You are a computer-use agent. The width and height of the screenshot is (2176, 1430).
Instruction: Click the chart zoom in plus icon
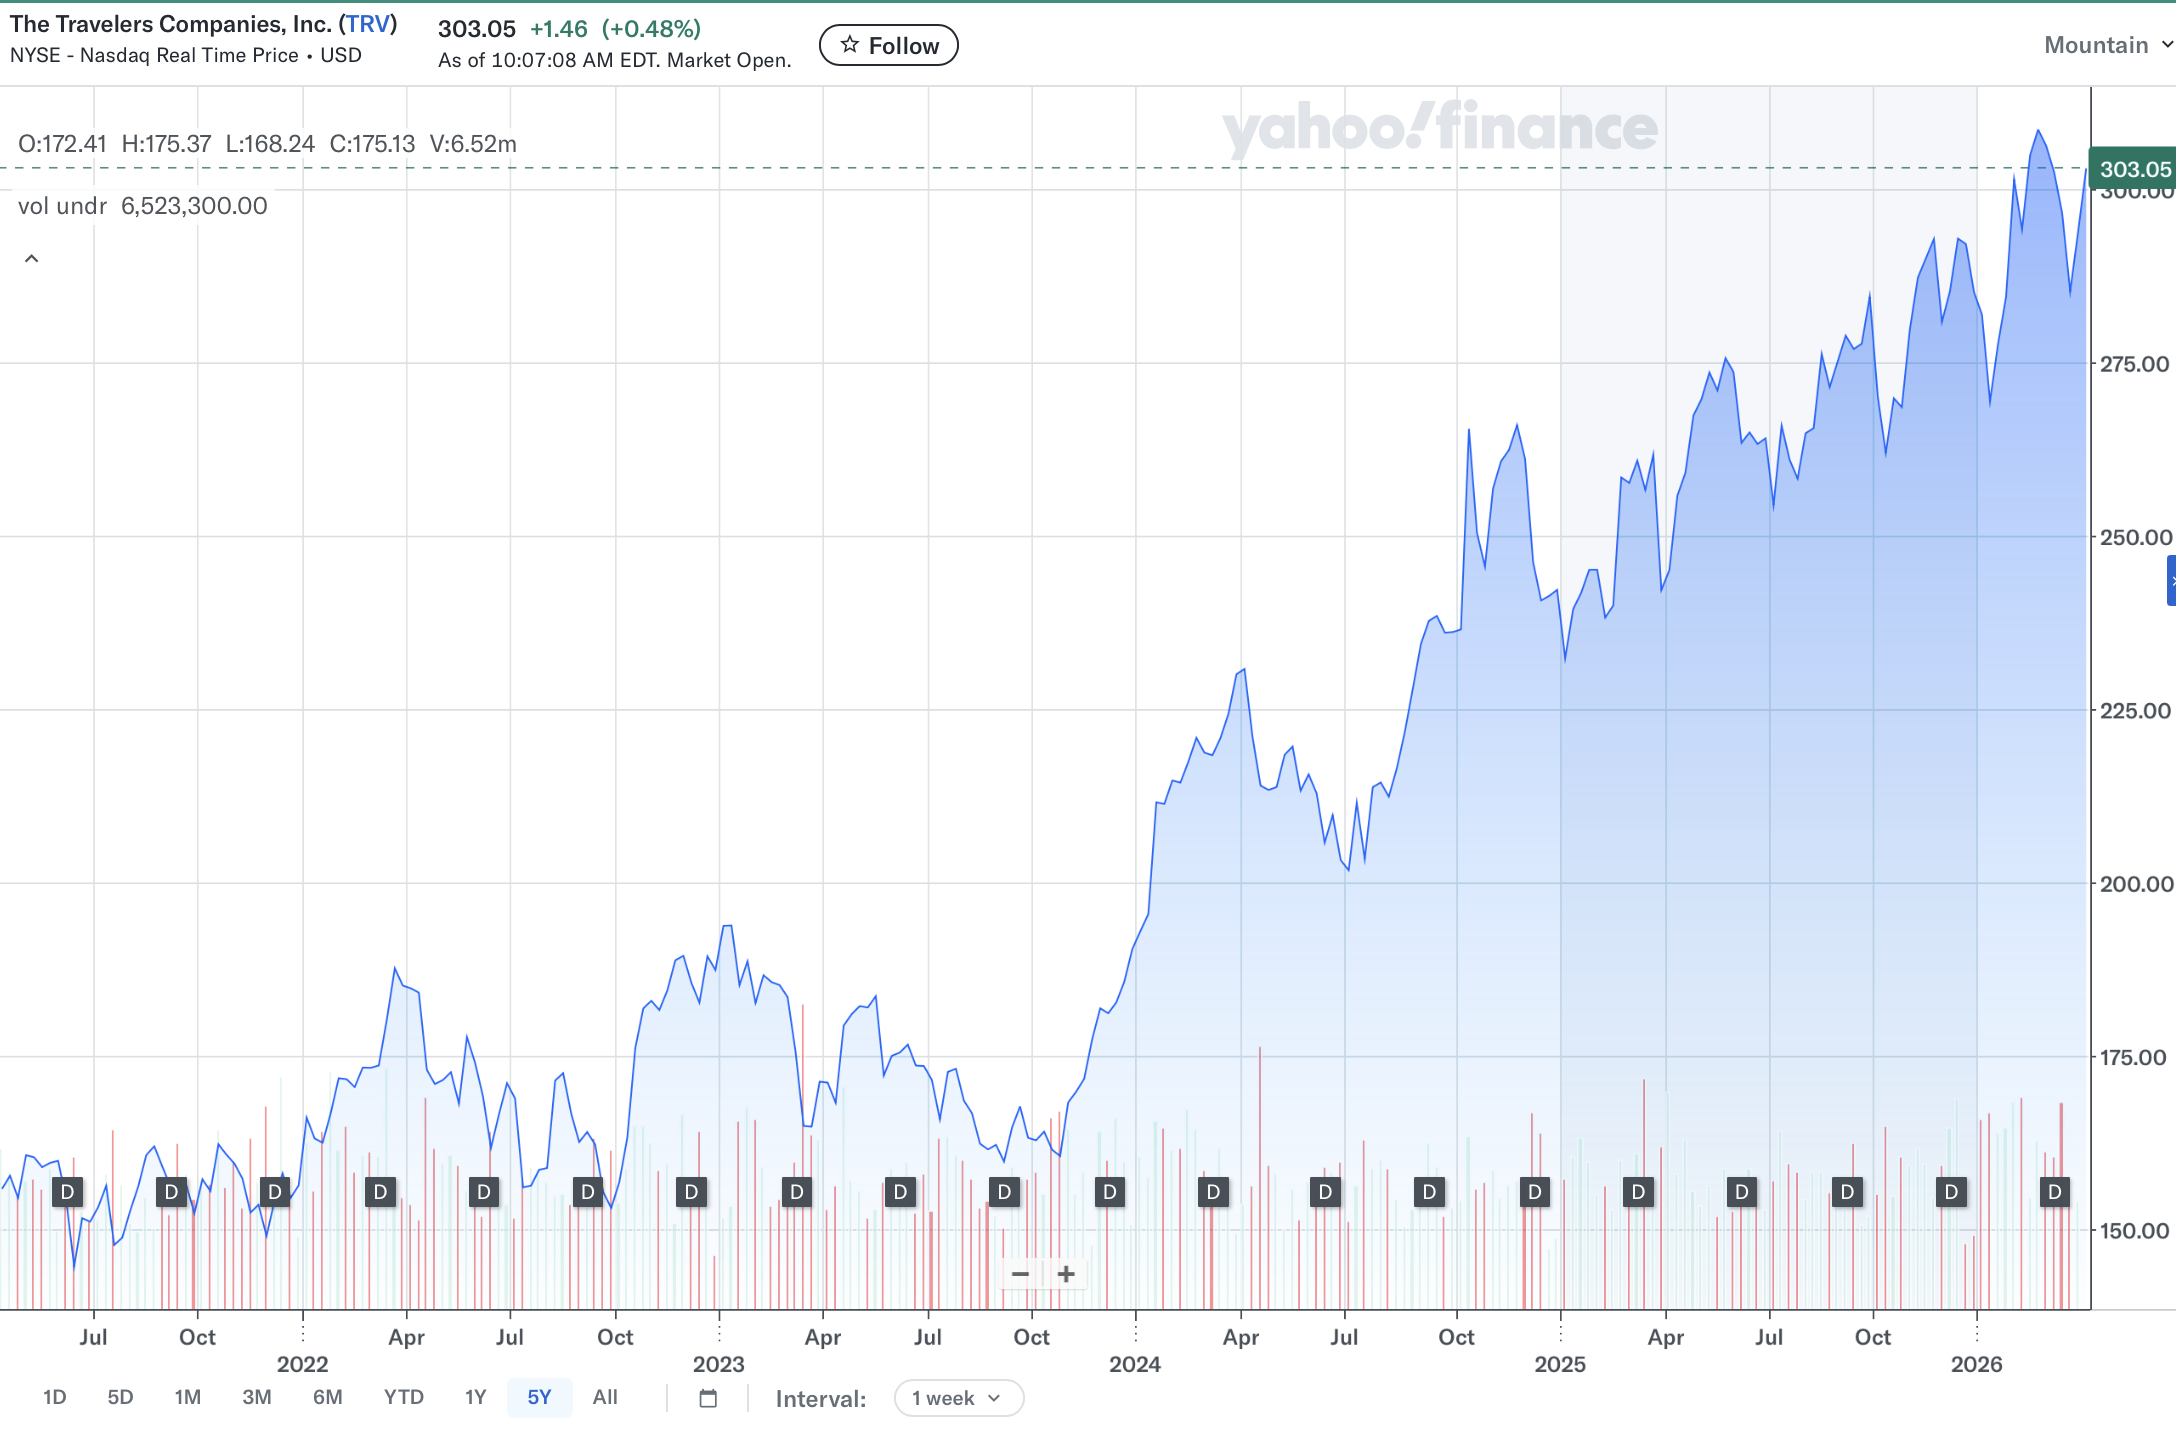pos(1066,1274)
